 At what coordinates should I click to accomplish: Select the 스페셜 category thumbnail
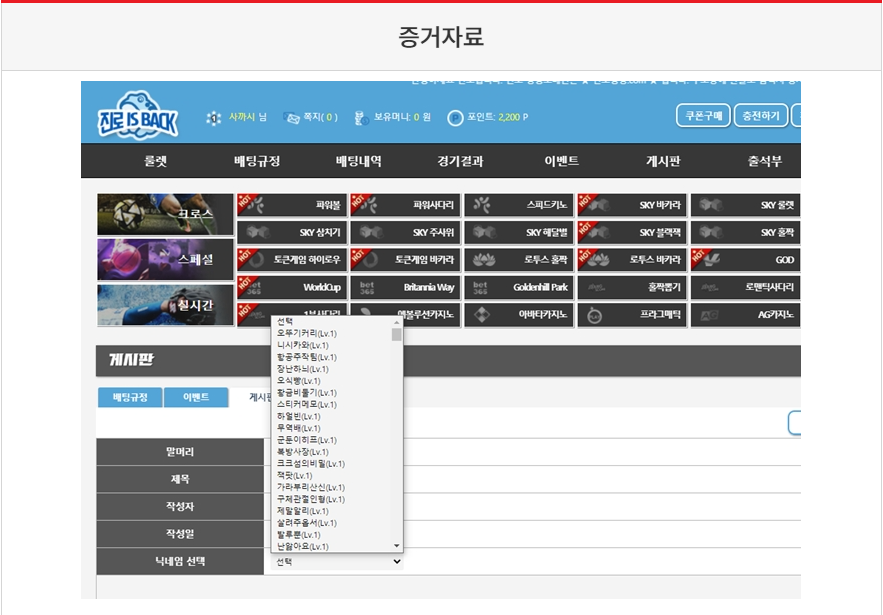pyautogui.click(x=166, y=259)
